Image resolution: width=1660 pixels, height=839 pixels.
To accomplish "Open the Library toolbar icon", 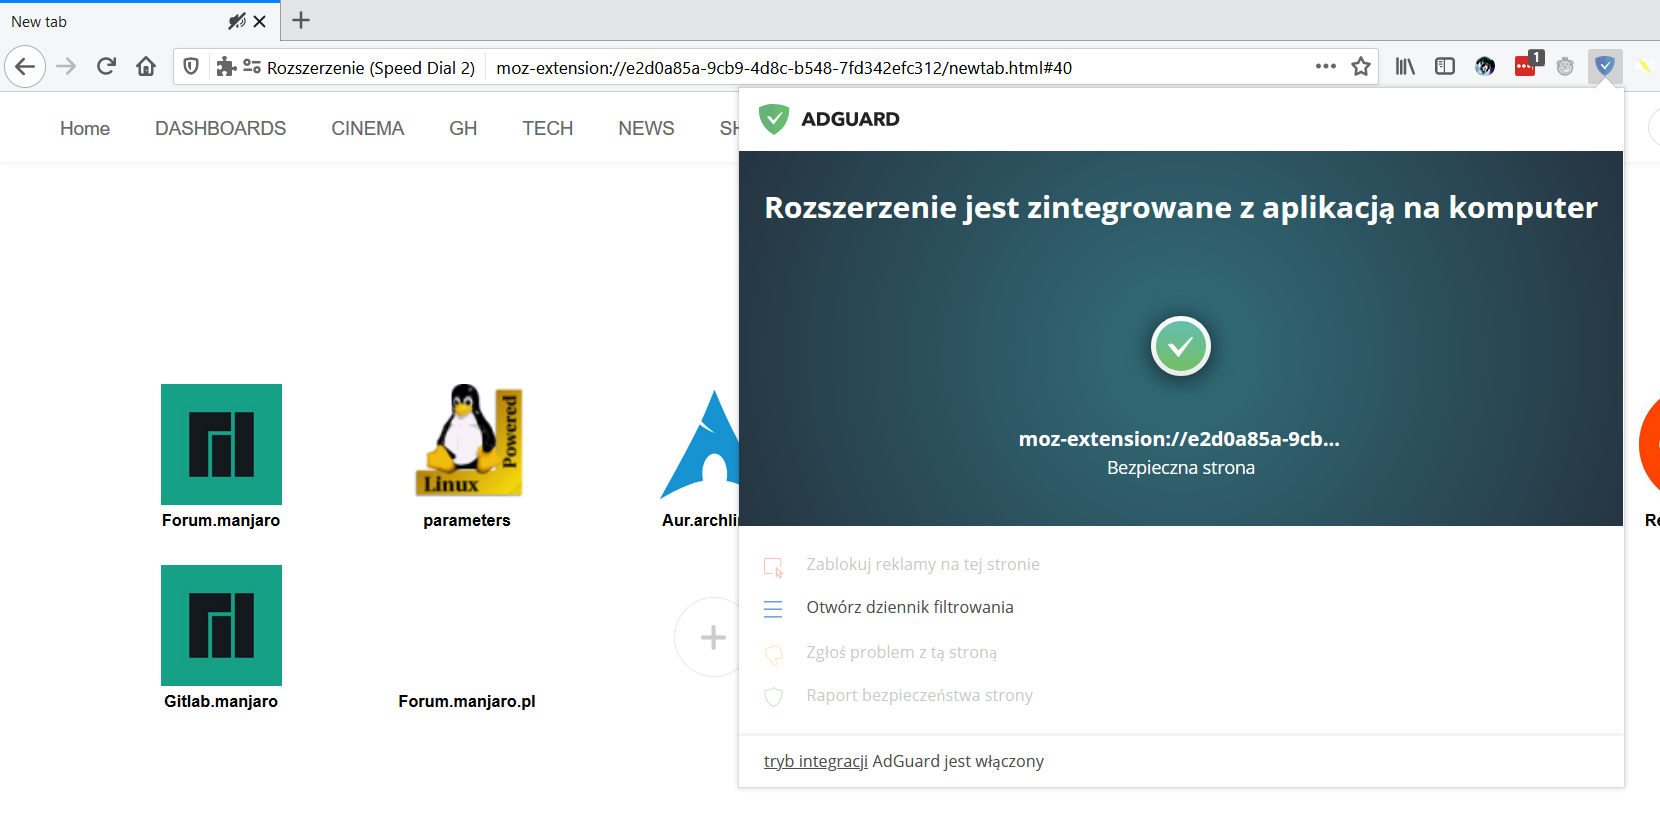I will coord(1405,67).
